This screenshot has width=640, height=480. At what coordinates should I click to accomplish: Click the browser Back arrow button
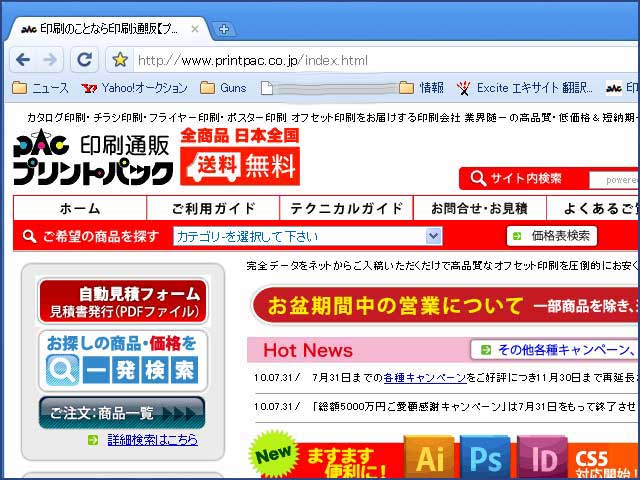(x=22, y=60)
